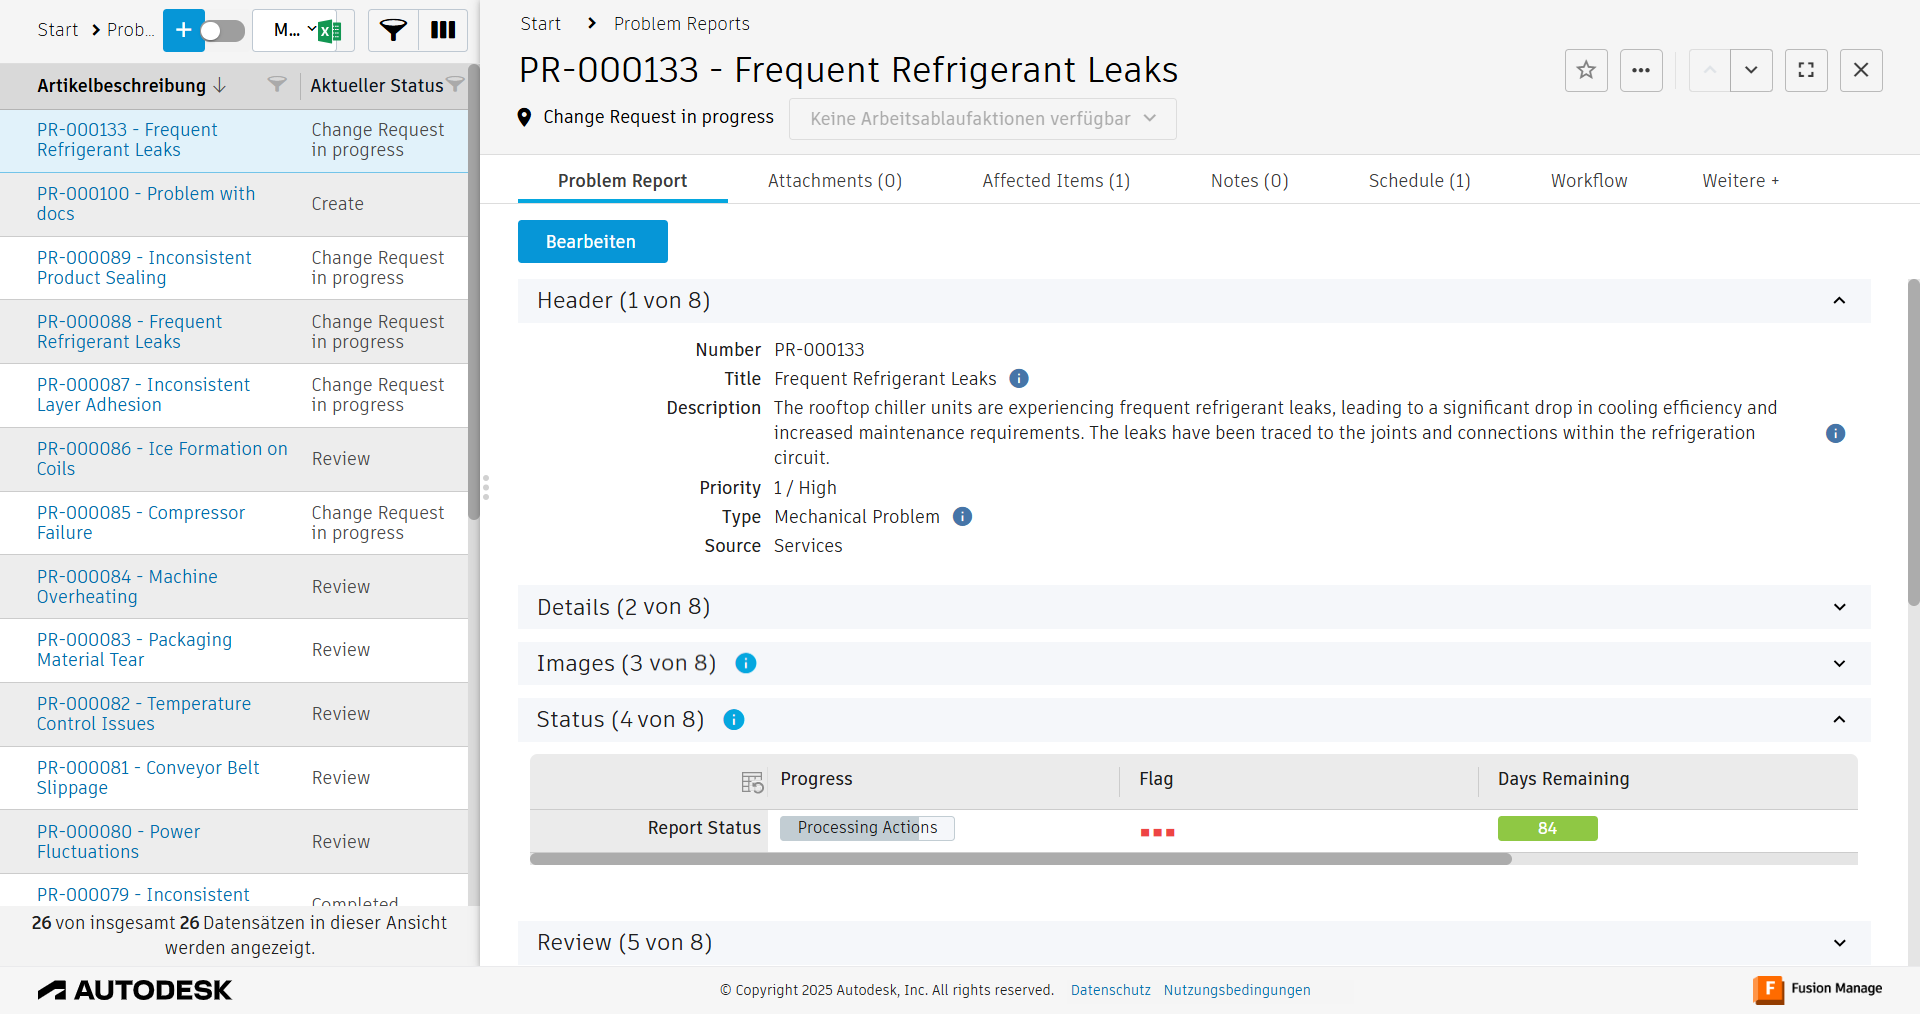Screen dimensions: 1920x1014
Task: Open PR-000085 - Compressor Failure
Action: [141, 523]
